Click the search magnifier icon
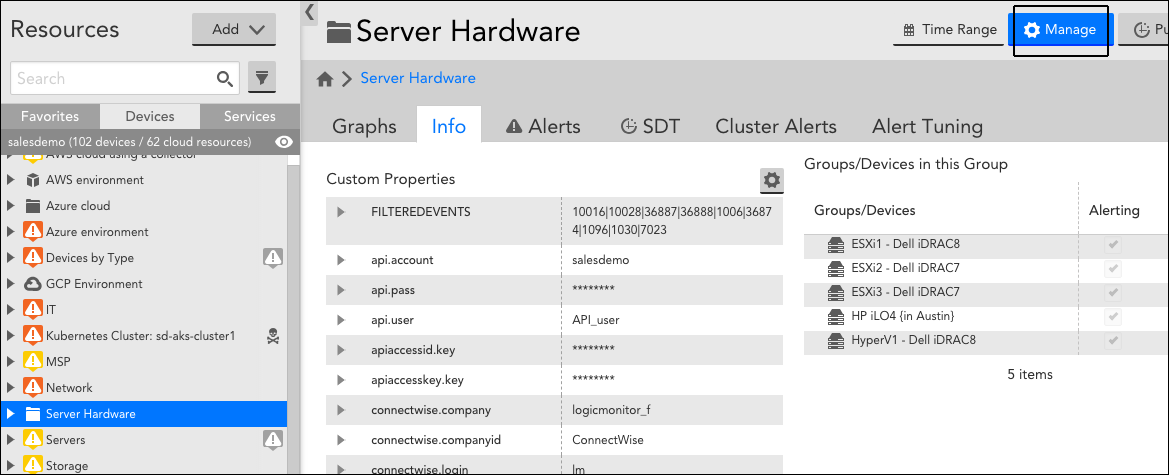The height and width of the screenshot is (475, 1169). click(224, 78)
